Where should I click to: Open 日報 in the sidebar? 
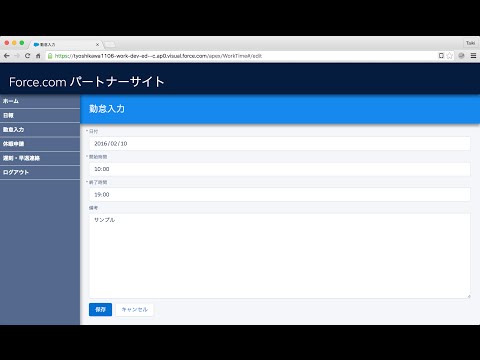40,115
